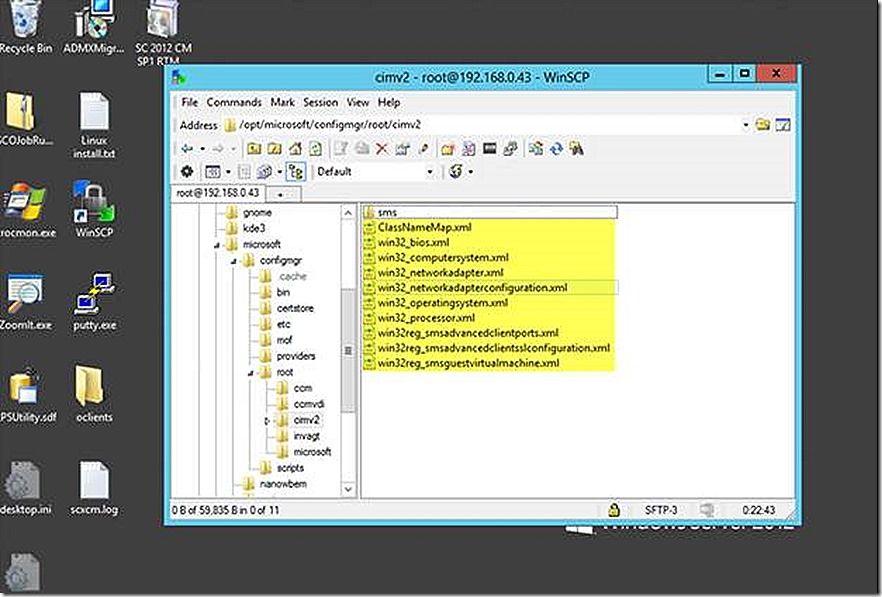The height and width of the screenshot is (597, 882).
Task: Click the file filter icon beside address
Action: tap(782, 124)
